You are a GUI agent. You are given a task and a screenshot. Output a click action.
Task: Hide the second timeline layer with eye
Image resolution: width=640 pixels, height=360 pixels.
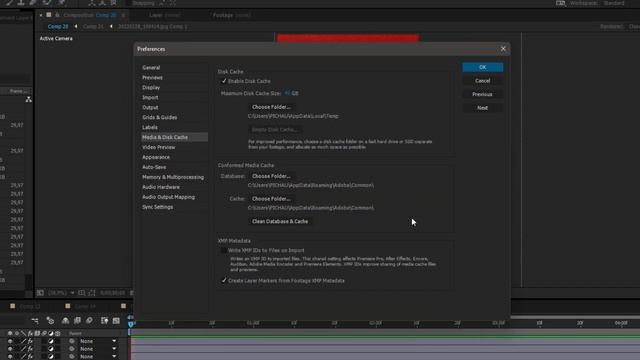10,349
